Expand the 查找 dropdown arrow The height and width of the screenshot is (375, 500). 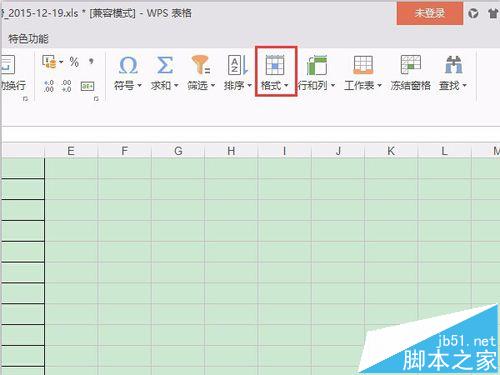tap(464, 86)
